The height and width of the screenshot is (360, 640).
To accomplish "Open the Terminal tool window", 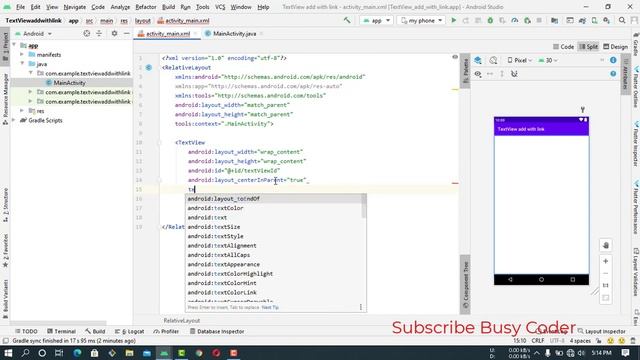I will [61, 331].
